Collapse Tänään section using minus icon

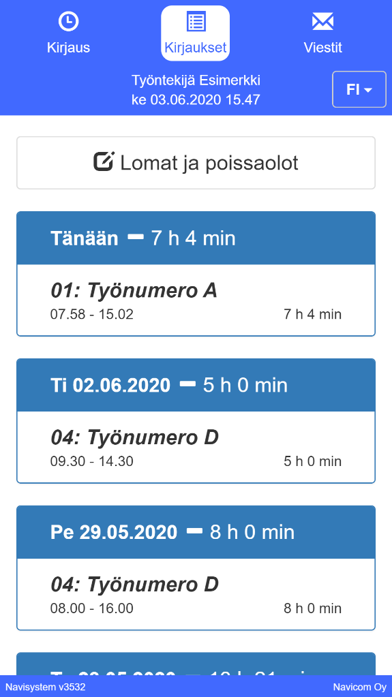pos(136,237)
